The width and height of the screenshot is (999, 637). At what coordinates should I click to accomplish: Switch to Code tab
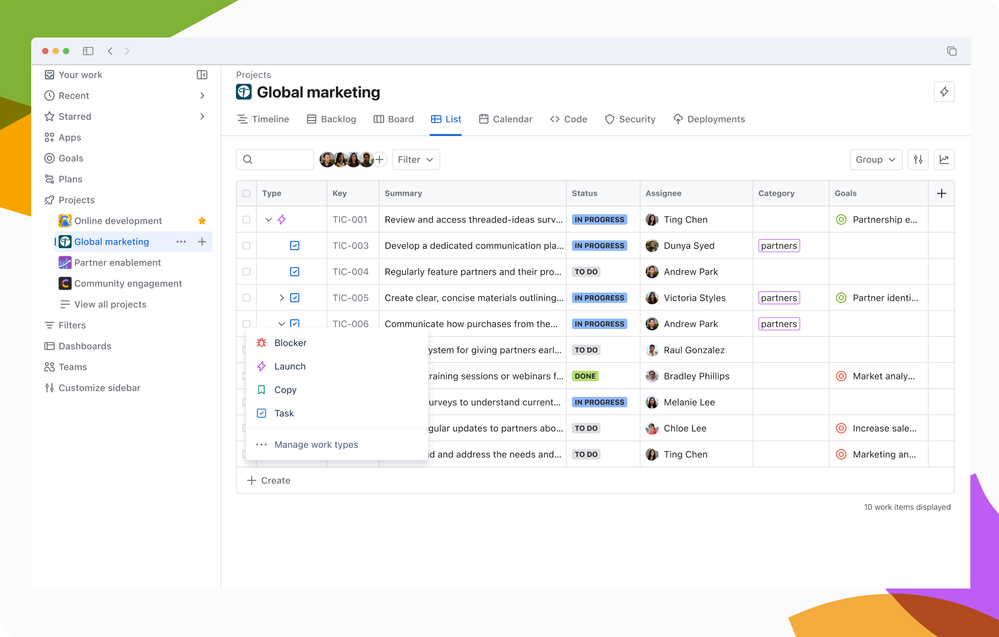point(568,119)
